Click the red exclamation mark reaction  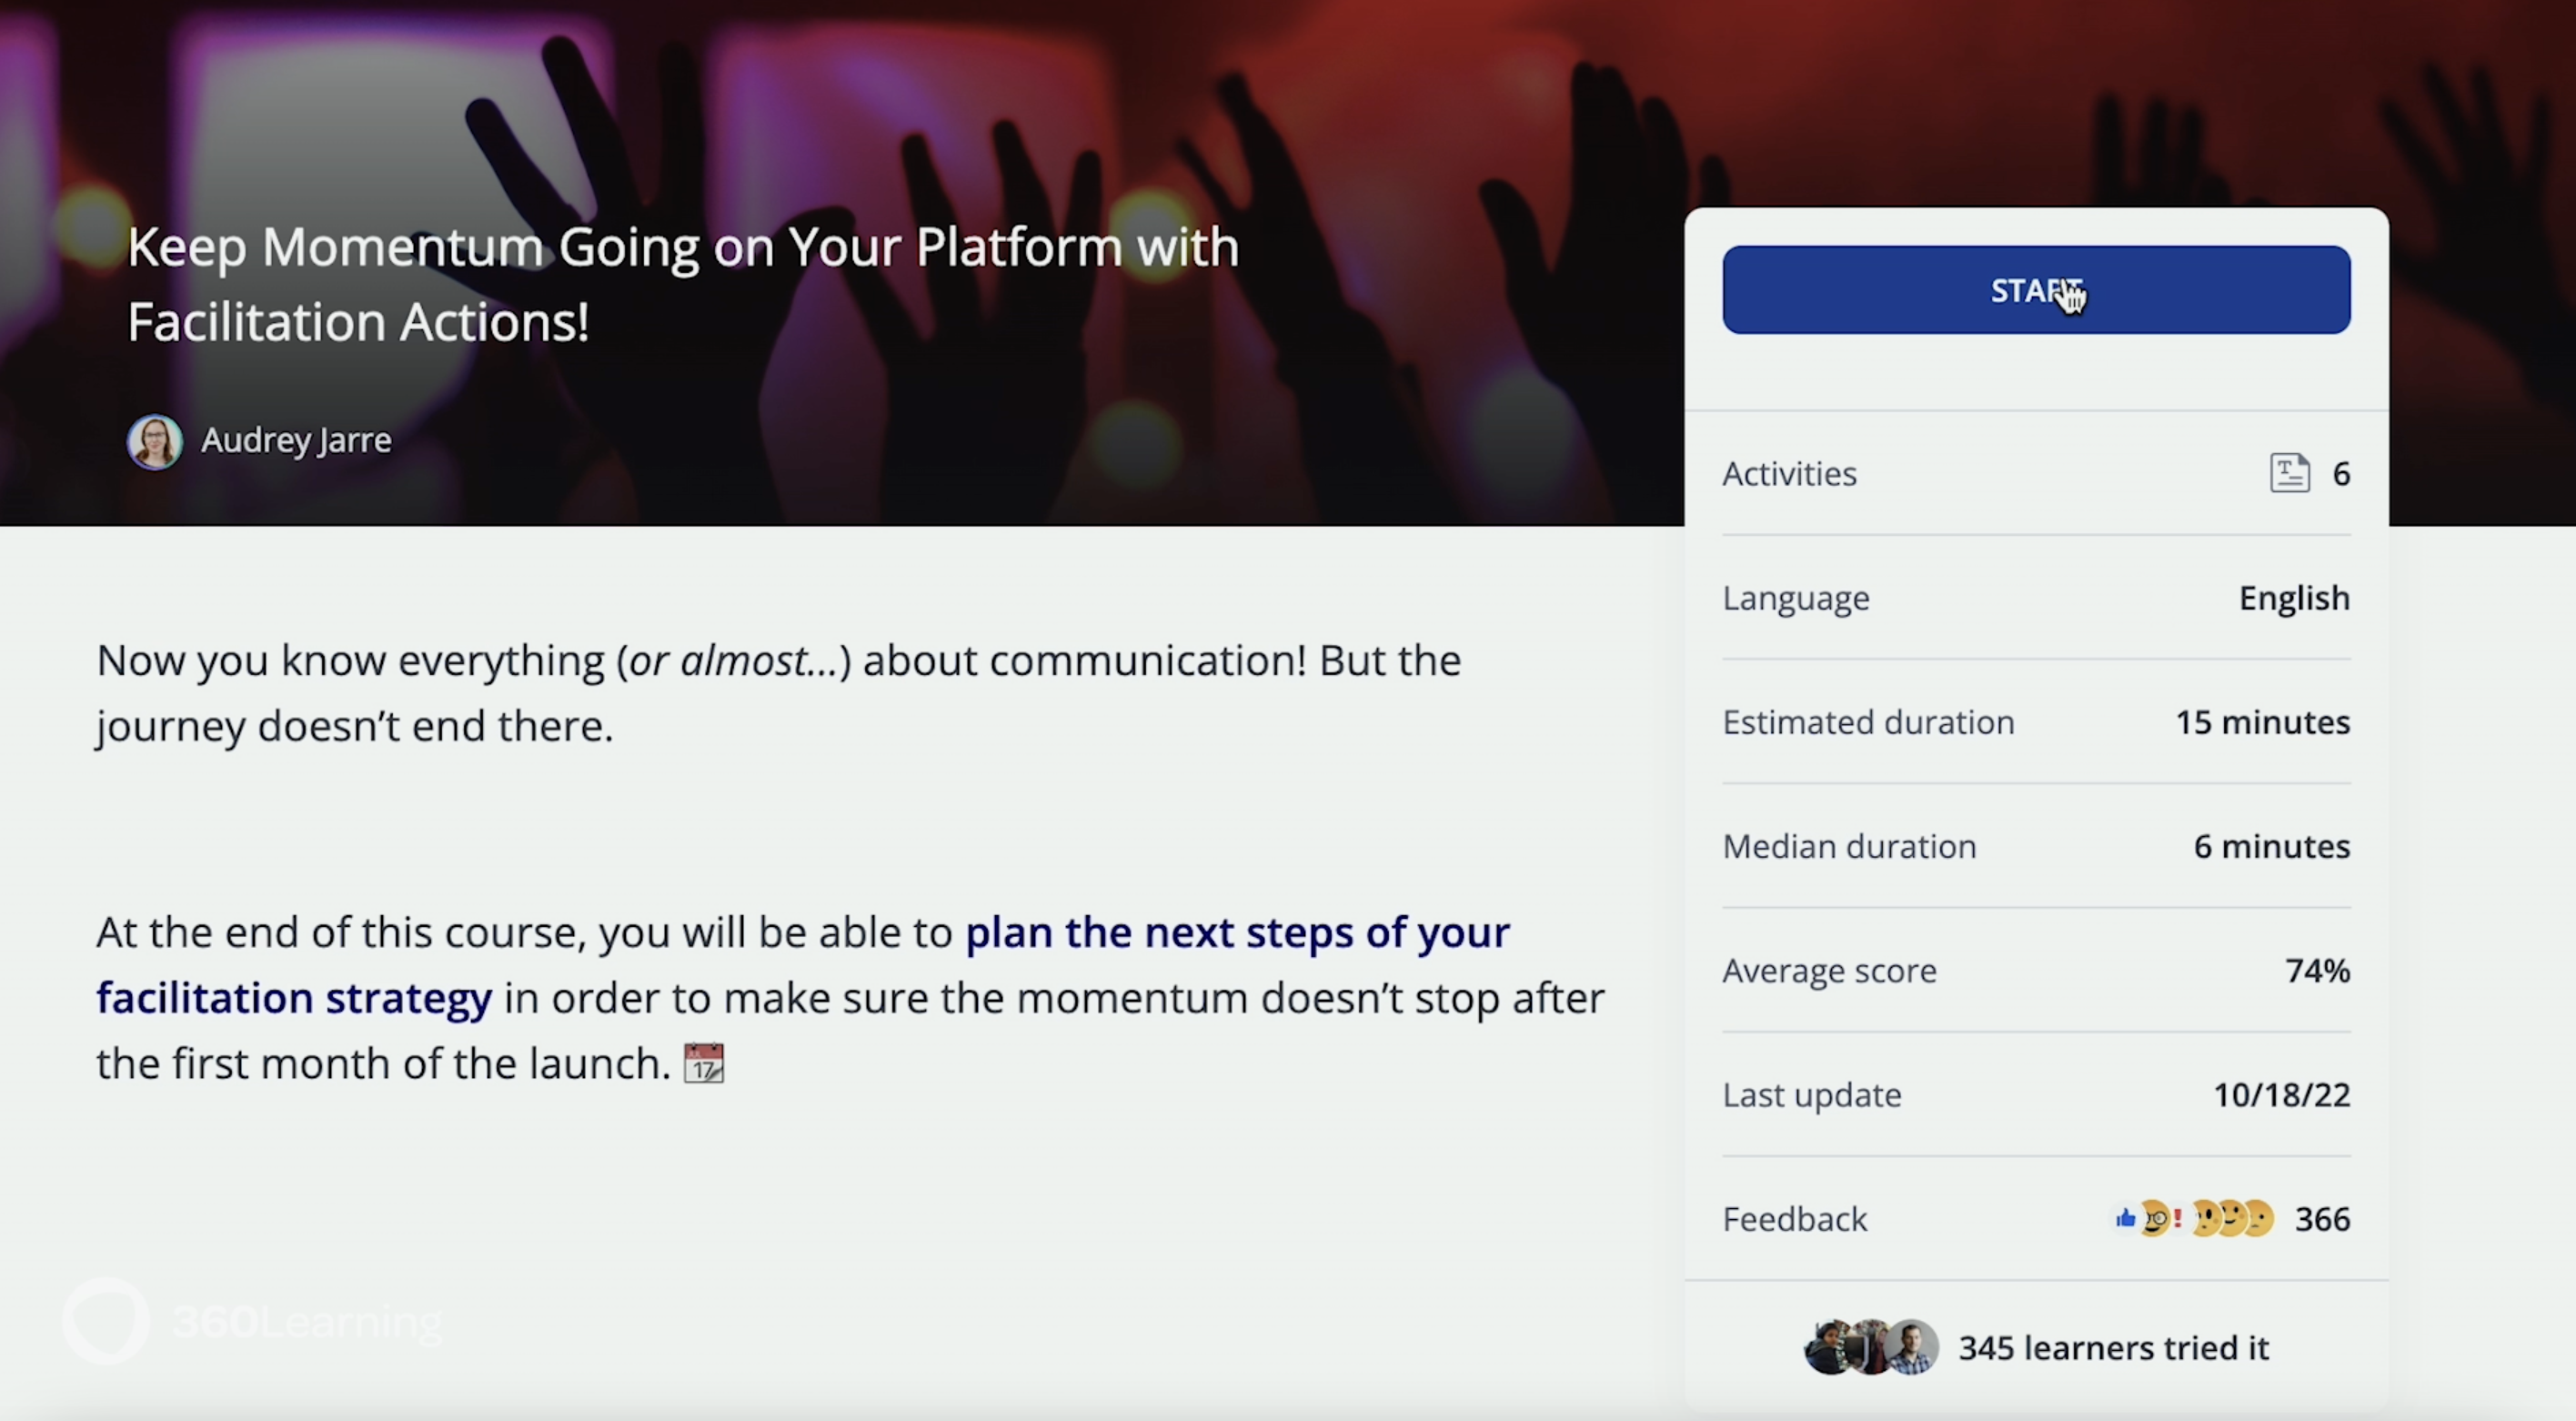click(2178, 1218)
